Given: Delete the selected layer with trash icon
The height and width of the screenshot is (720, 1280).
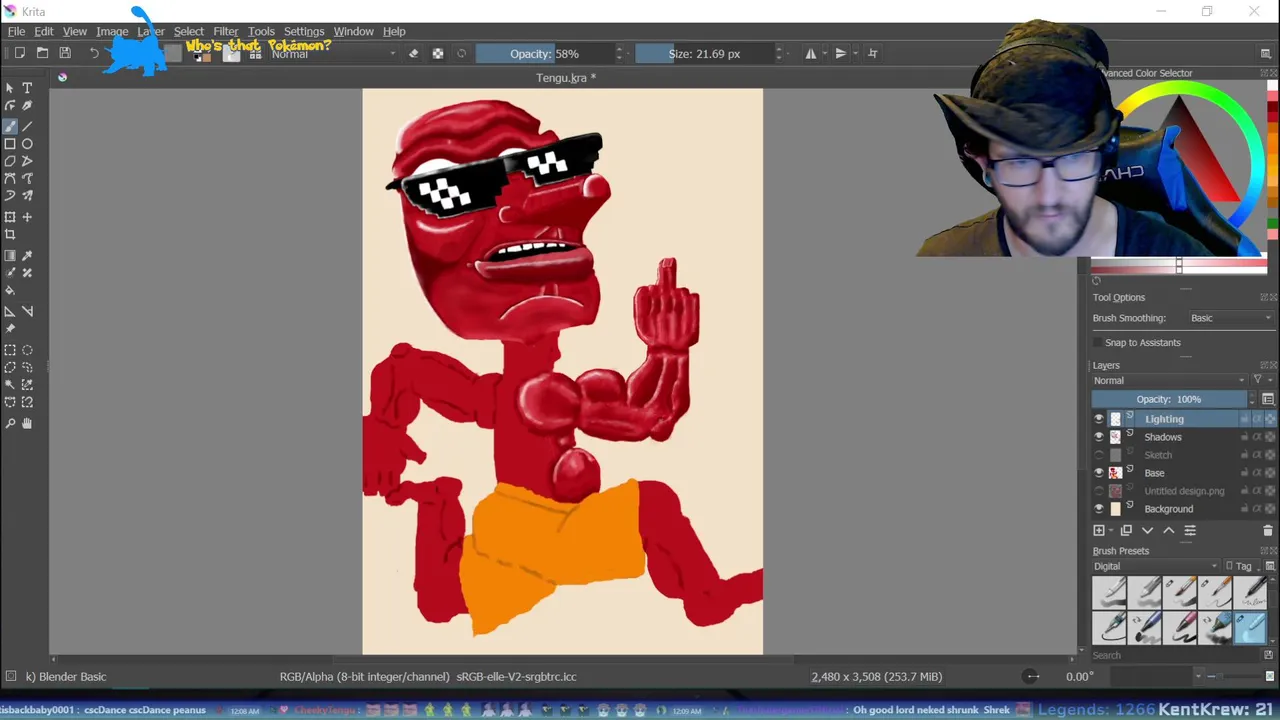Looking at the screenshot, I should (x=1268, y=531).
